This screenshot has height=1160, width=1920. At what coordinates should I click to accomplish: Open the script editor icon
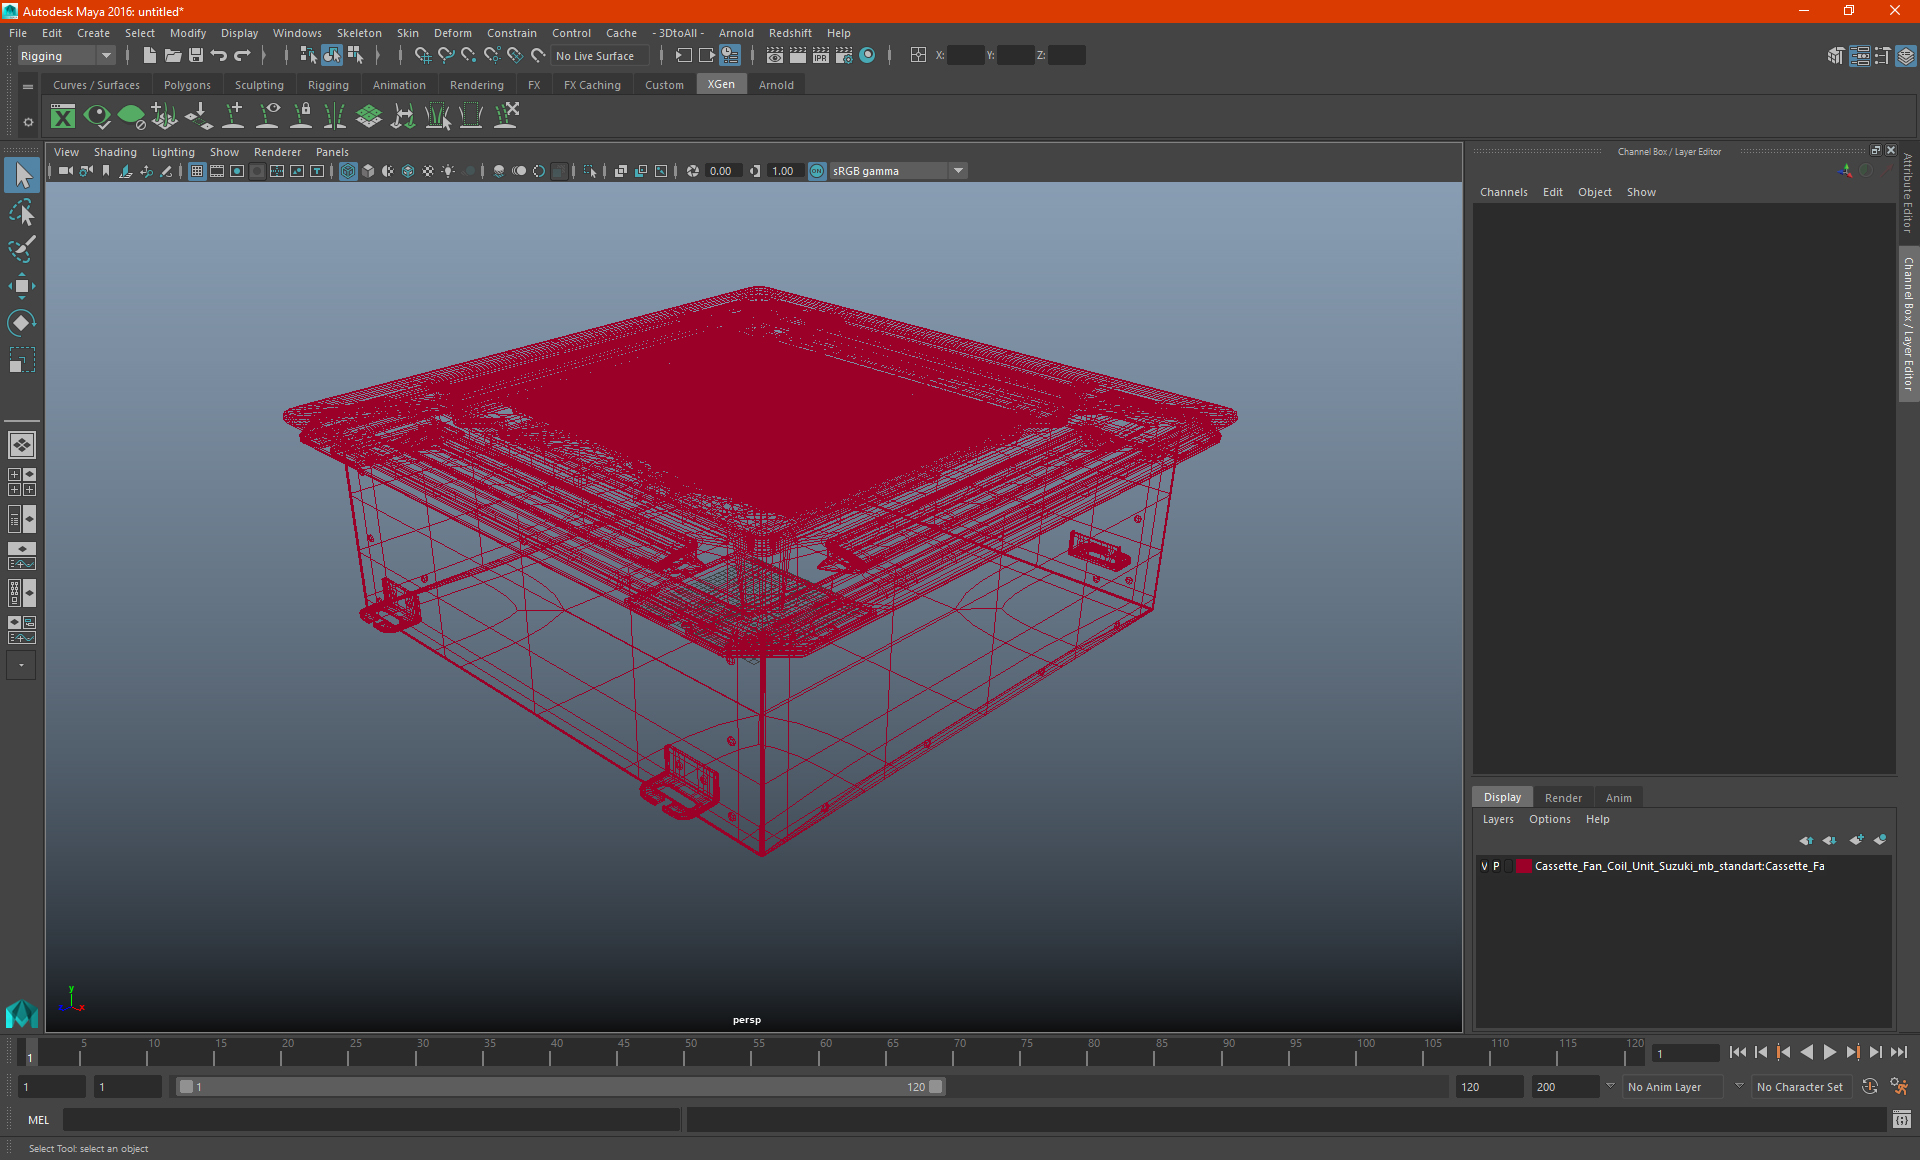click(1901, 1120)
